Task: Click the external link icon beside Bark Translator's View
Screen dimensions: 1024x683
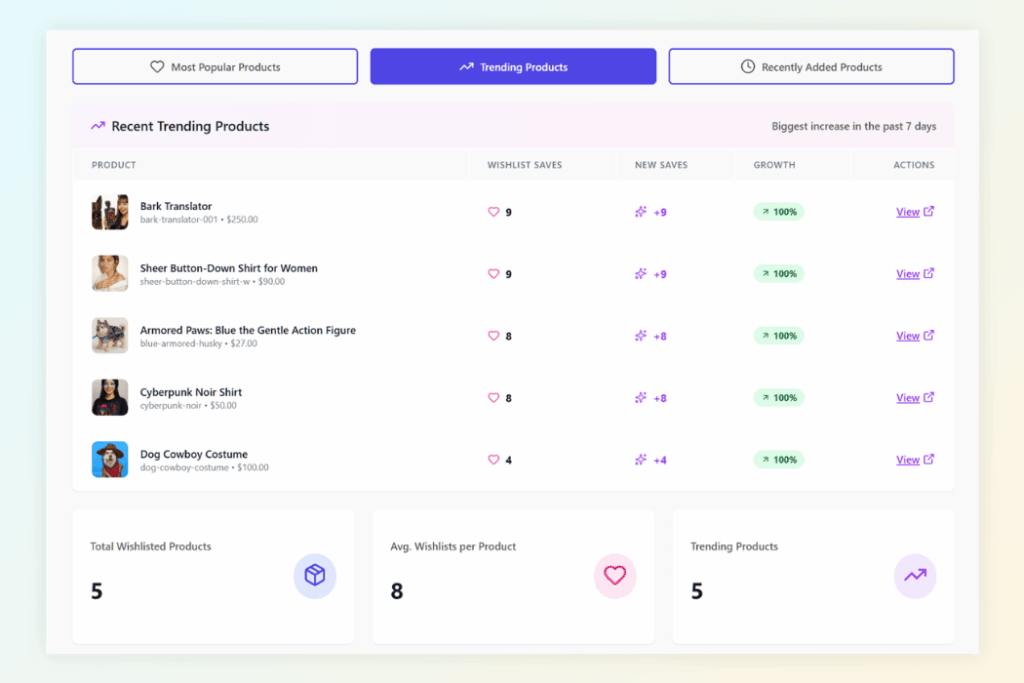Action: pyautogui.click(x=930, y=212)
